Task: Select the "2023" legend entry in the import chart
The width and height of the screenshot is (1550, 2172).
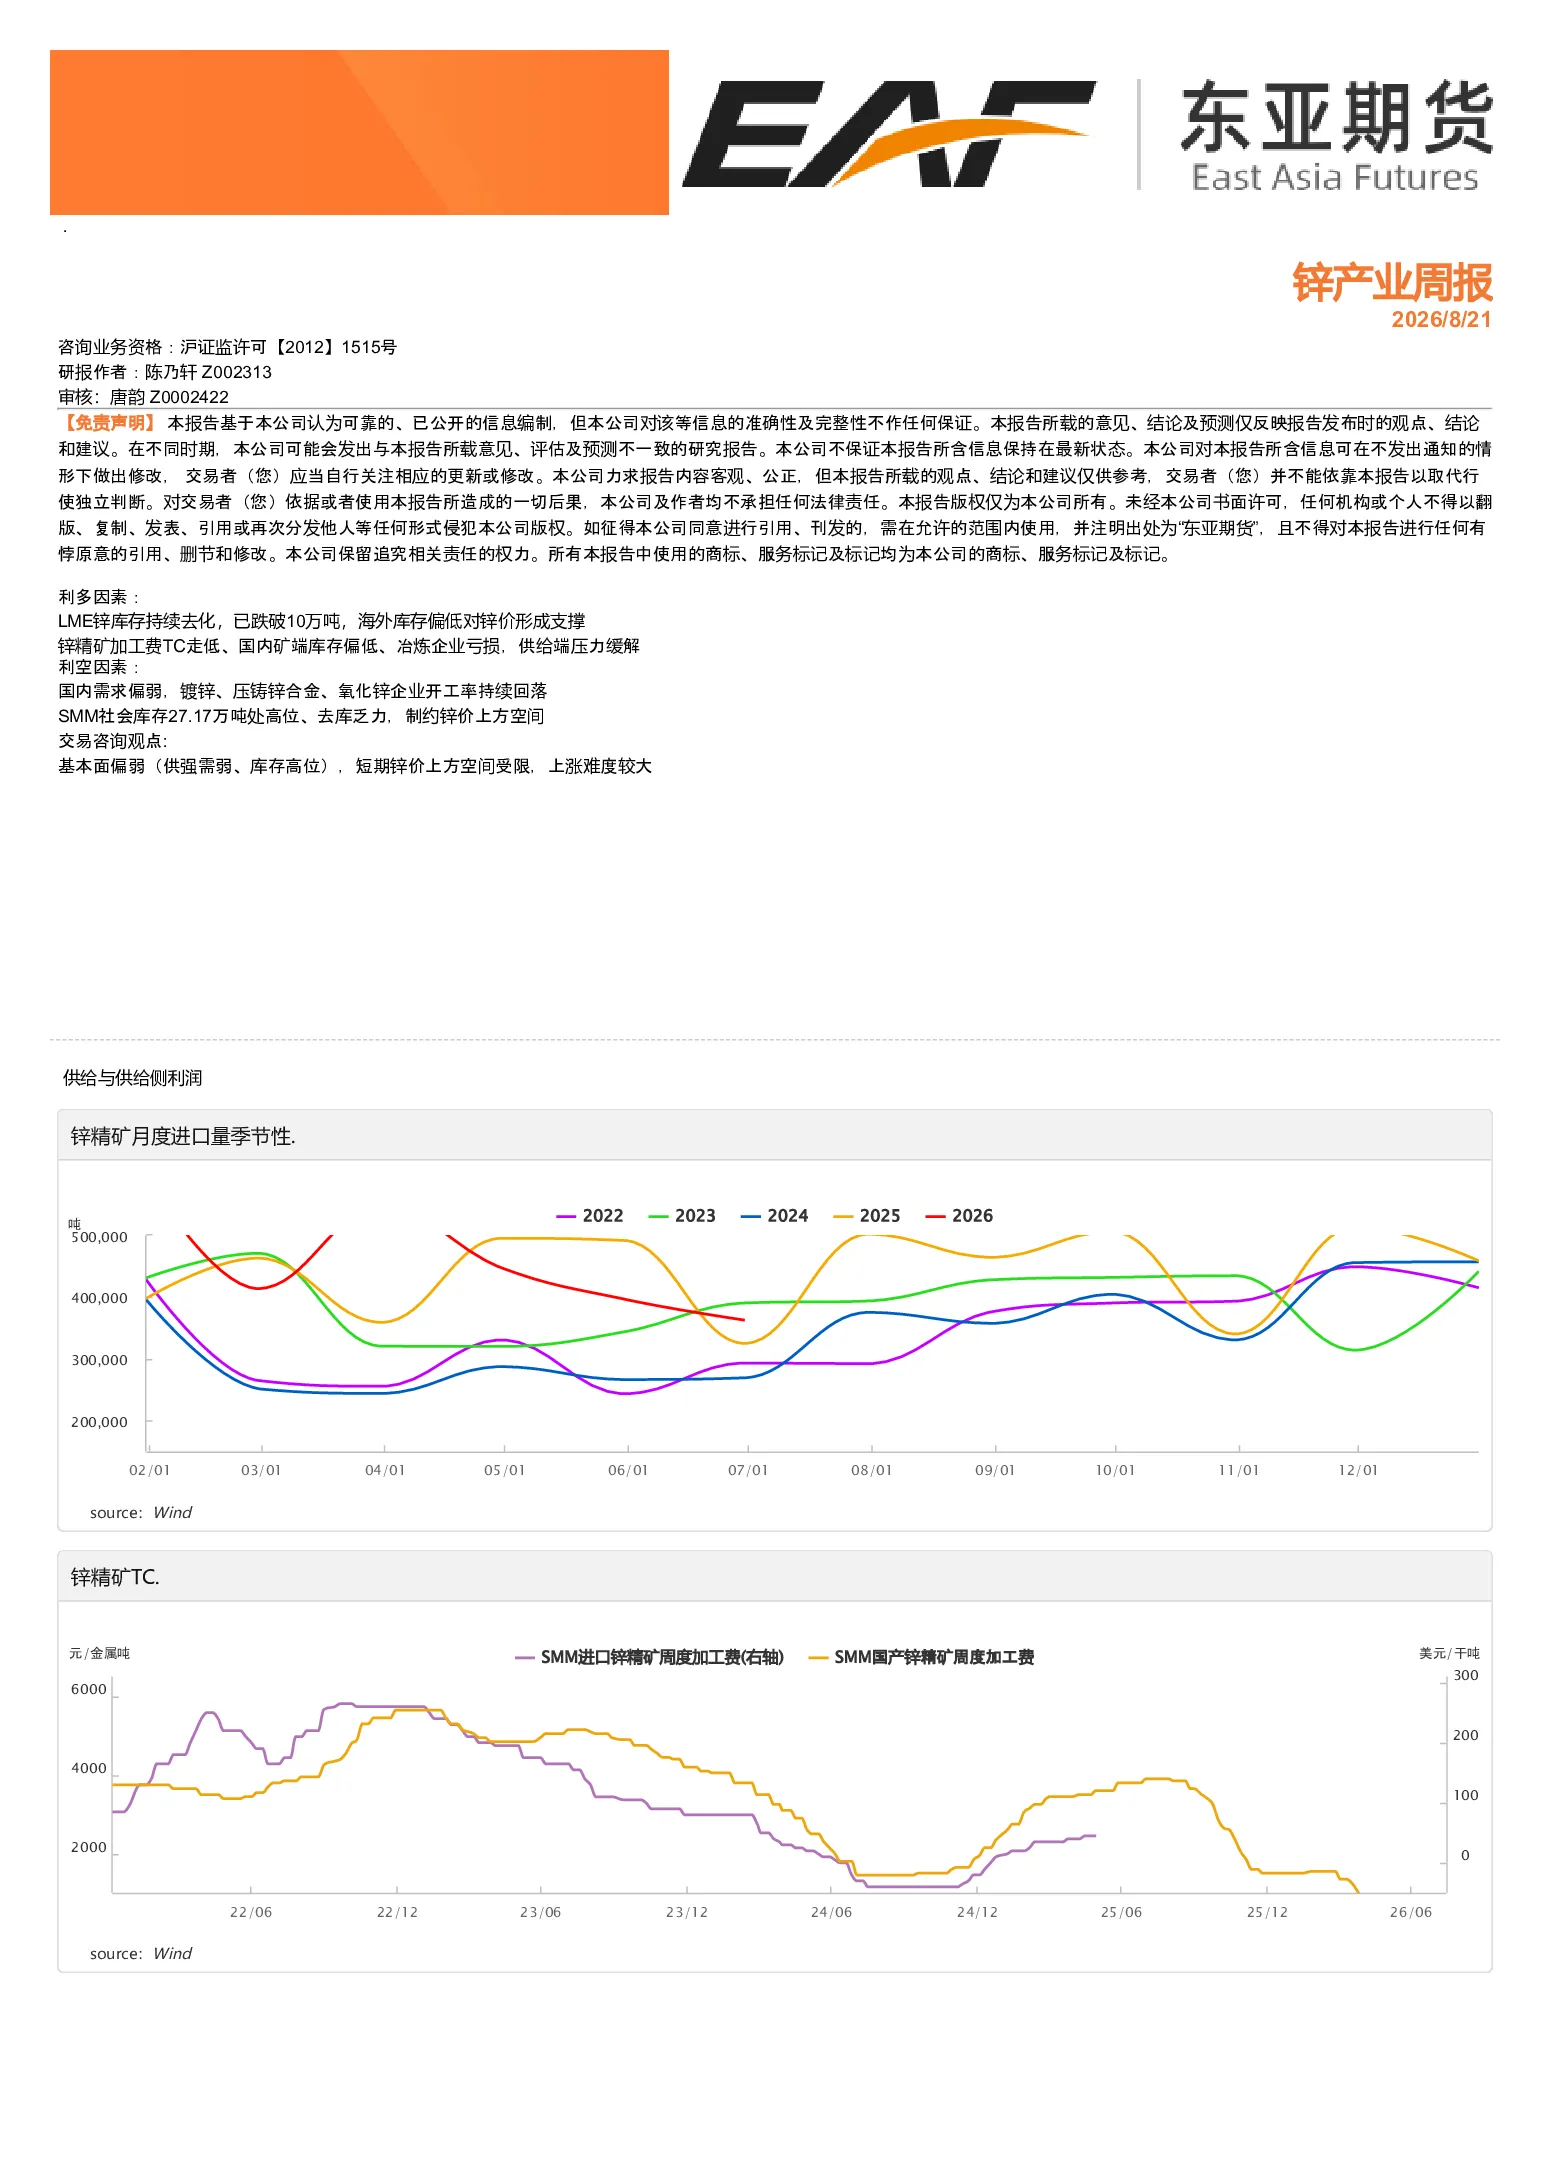Action: click(682, 1216)
